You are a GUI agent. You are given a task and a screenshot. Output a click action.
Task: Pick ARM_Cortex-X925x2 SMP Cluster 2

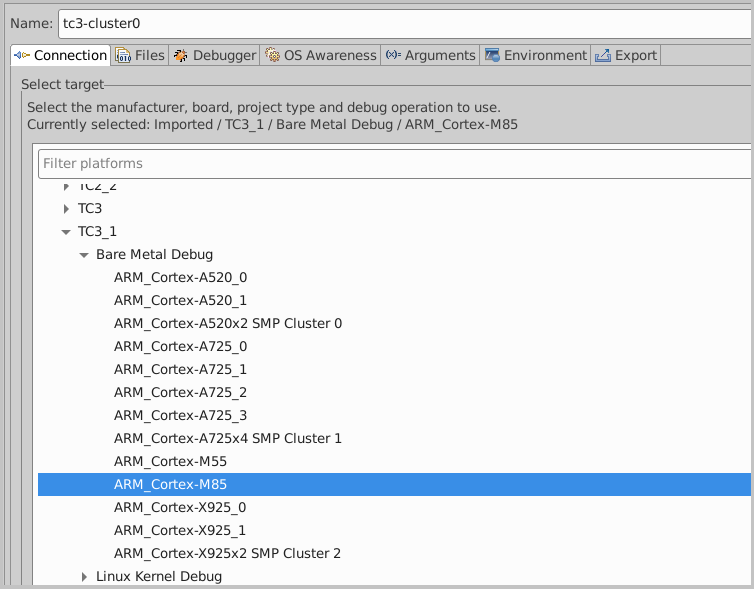pyautogui.click(x=228, y=554)
